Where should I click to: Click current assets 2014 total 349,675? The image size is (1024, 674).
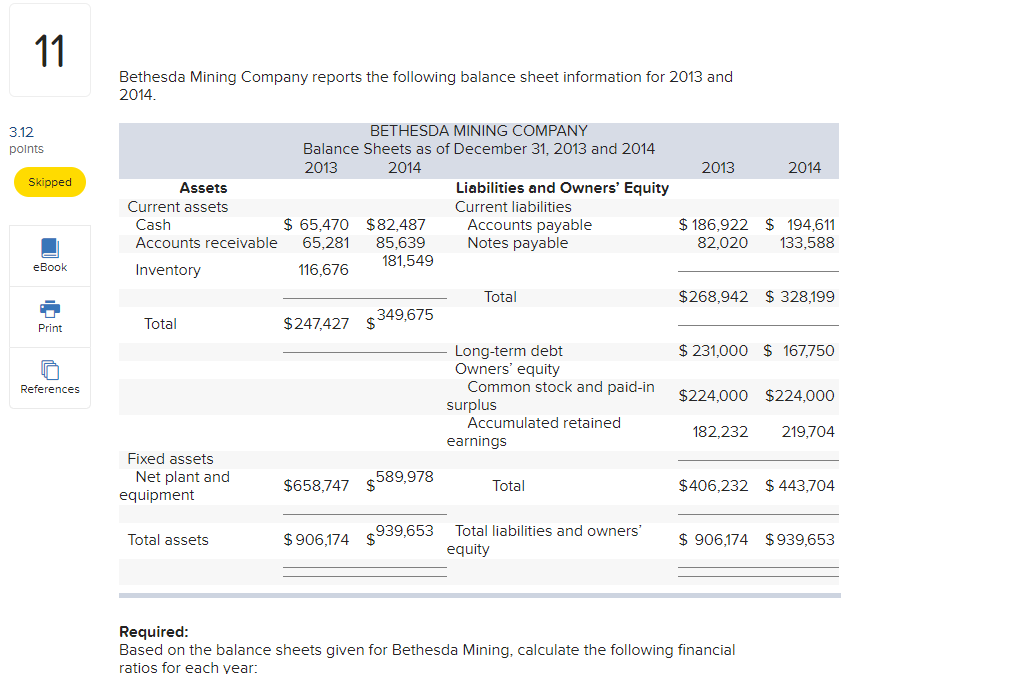[405, 315]
